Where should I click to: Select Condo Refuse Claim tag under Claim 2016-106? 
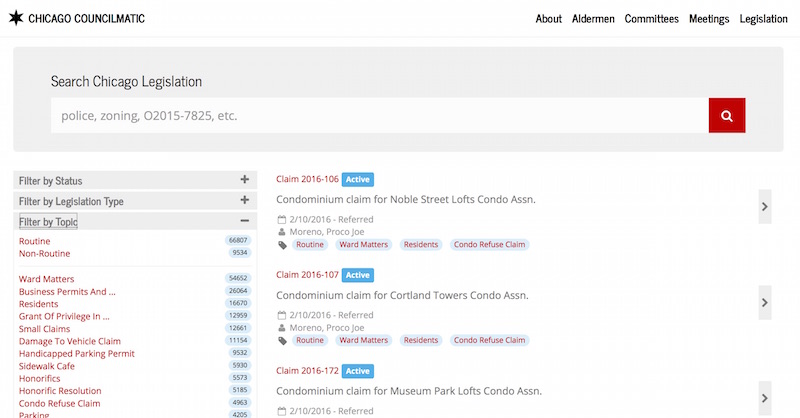click(489, 244)
